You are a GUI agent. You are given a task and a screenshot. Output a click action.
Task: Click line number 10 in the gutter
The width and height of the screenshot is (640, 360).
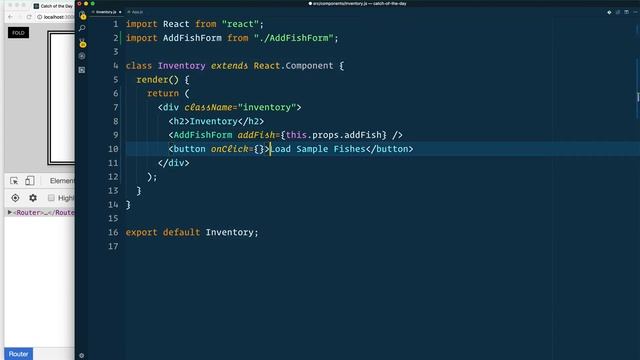pos(113,149)
